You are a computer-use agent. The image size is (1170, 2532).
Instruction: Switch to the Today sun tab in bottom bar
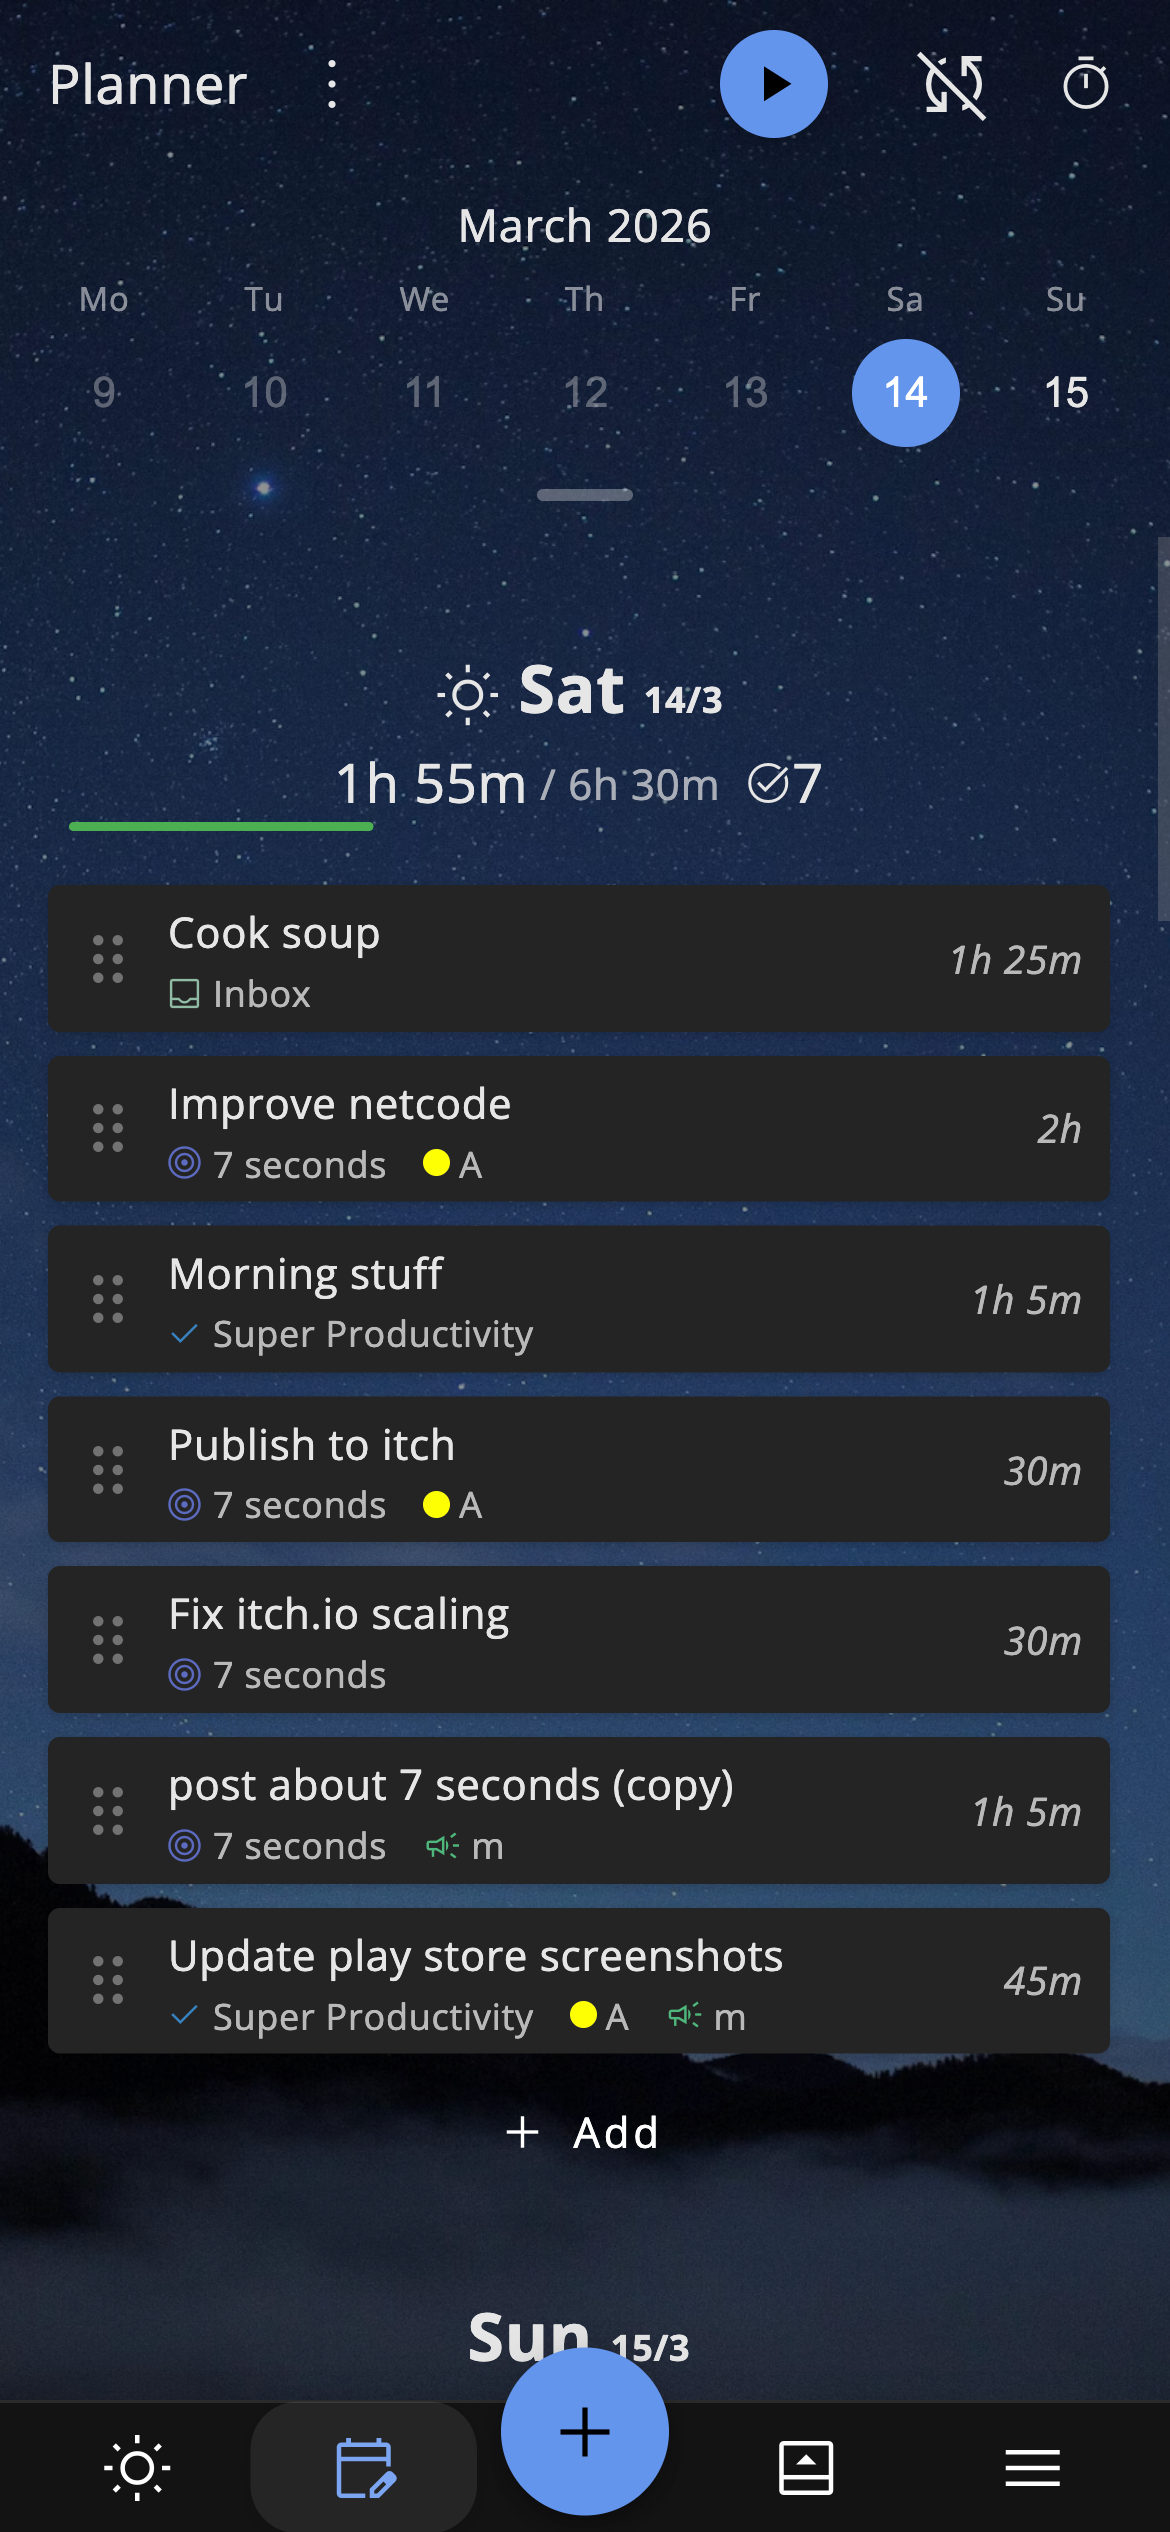(137, 2468)
